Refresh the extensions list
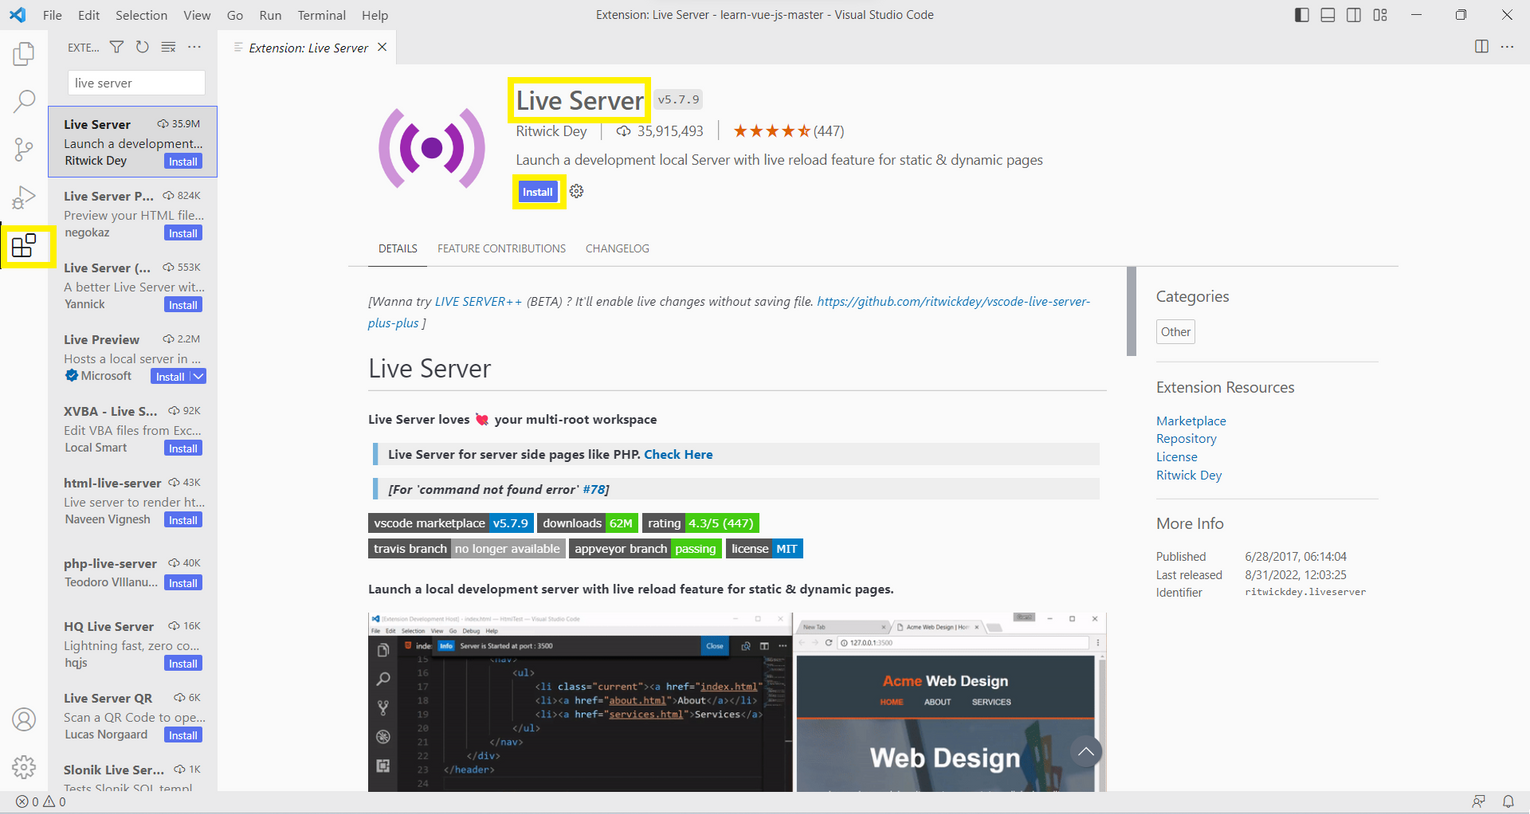 [x=142, y=47]
